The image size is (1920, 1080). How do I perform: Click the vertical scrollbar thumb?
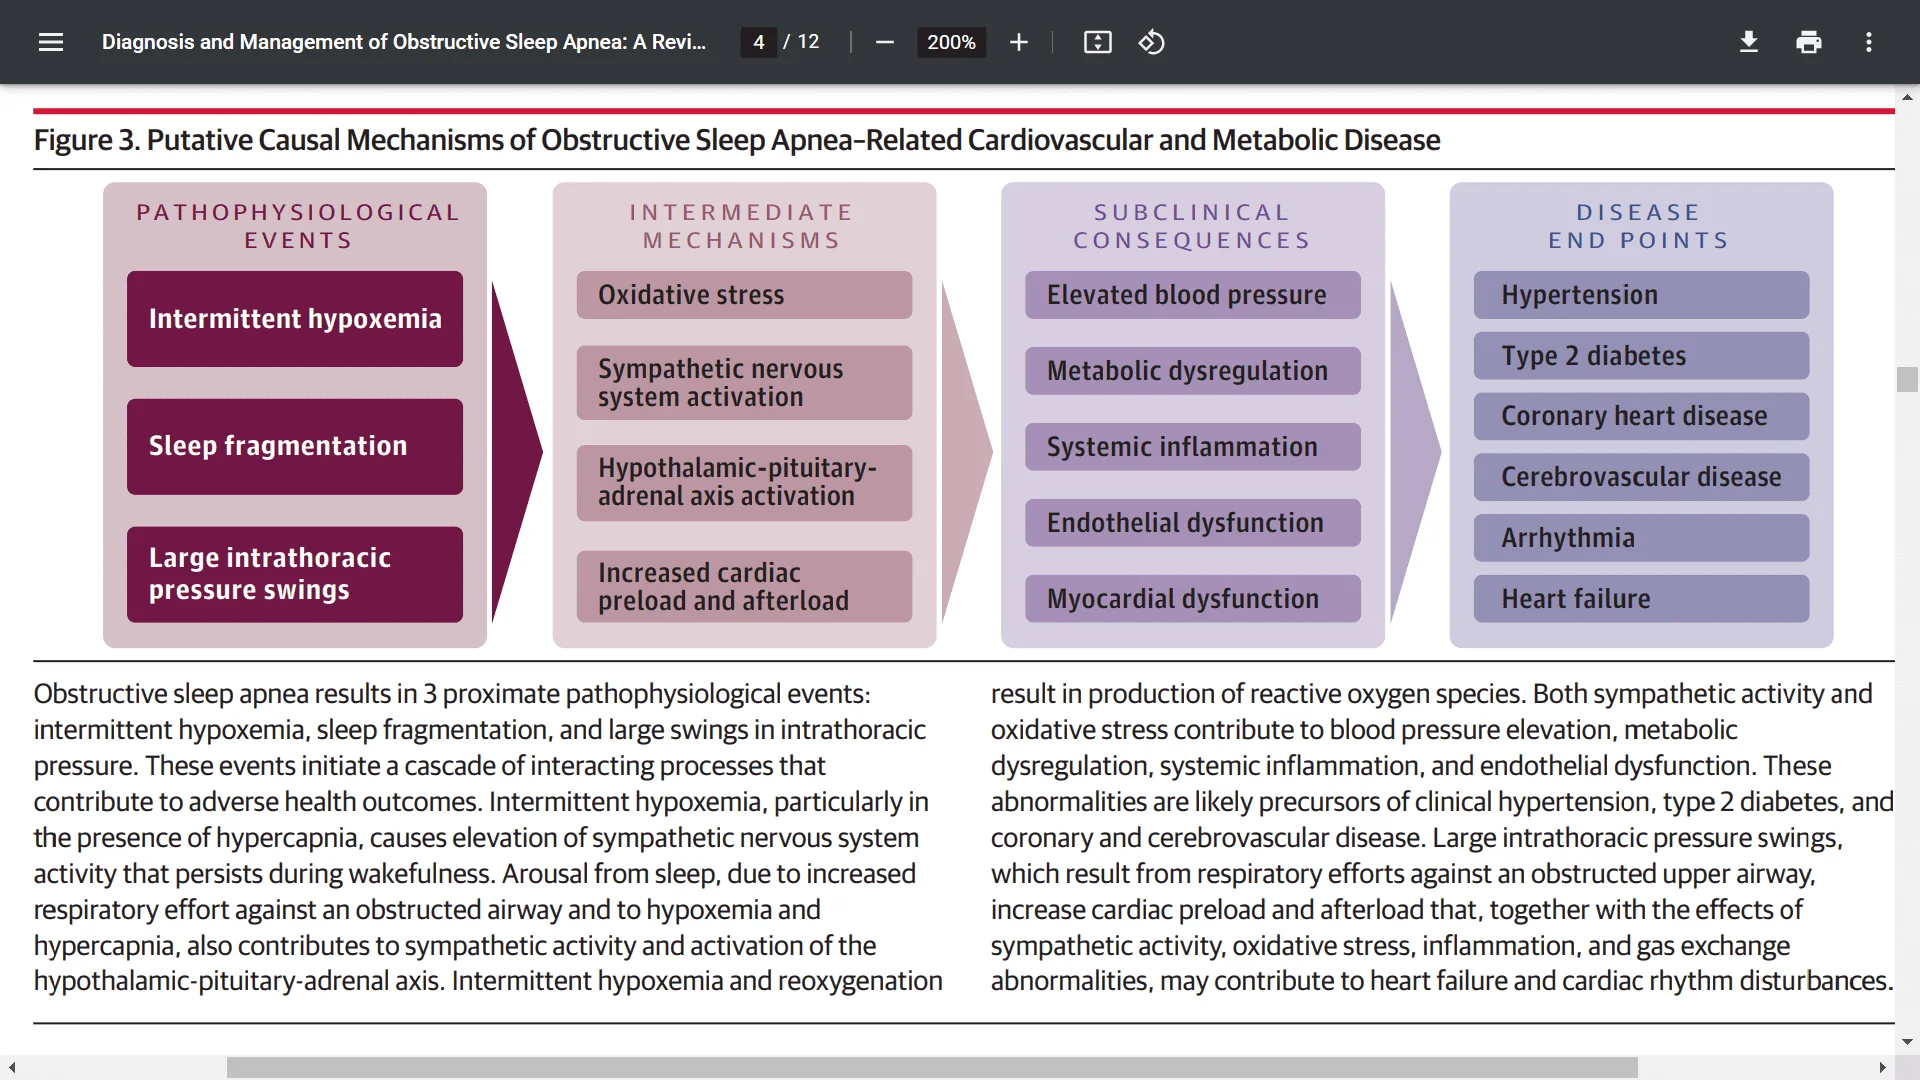click(1907, 380)
